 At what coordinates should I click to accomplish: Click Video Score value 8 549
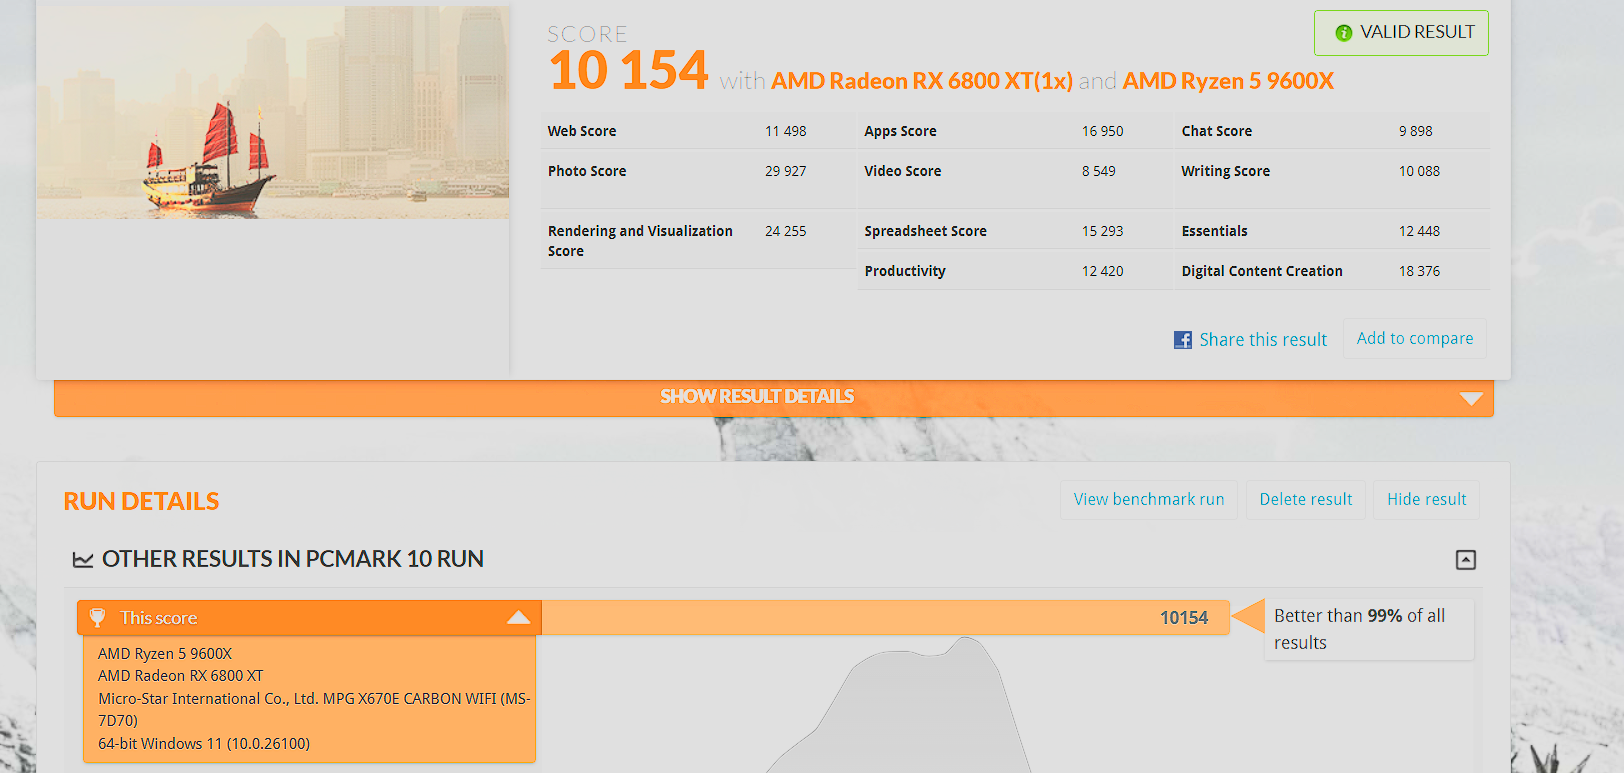[x=1099, y=171]
